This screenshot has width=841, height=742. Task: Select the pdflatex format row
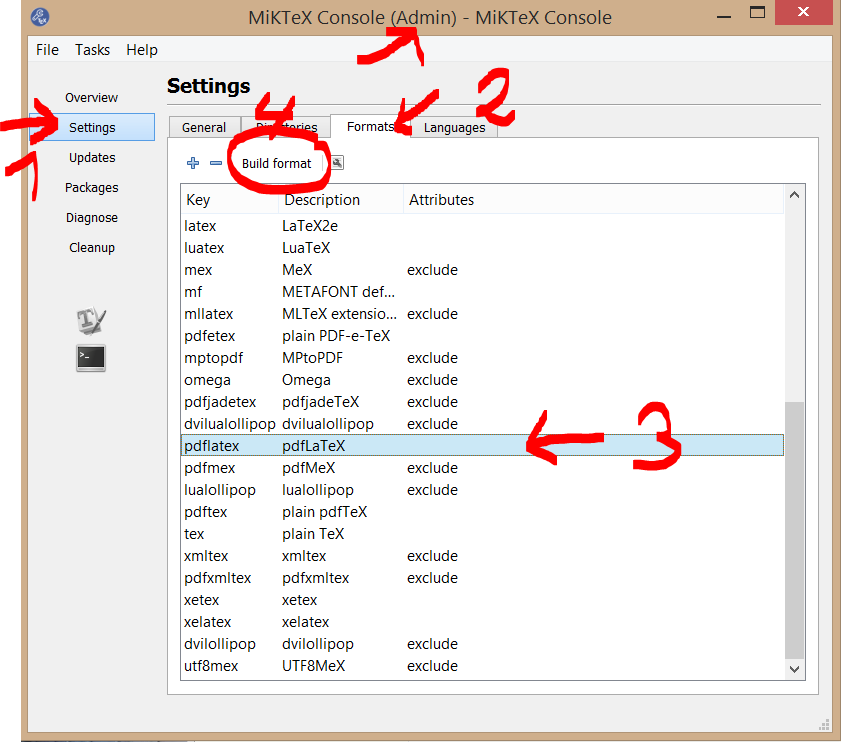tap(482, 446)
